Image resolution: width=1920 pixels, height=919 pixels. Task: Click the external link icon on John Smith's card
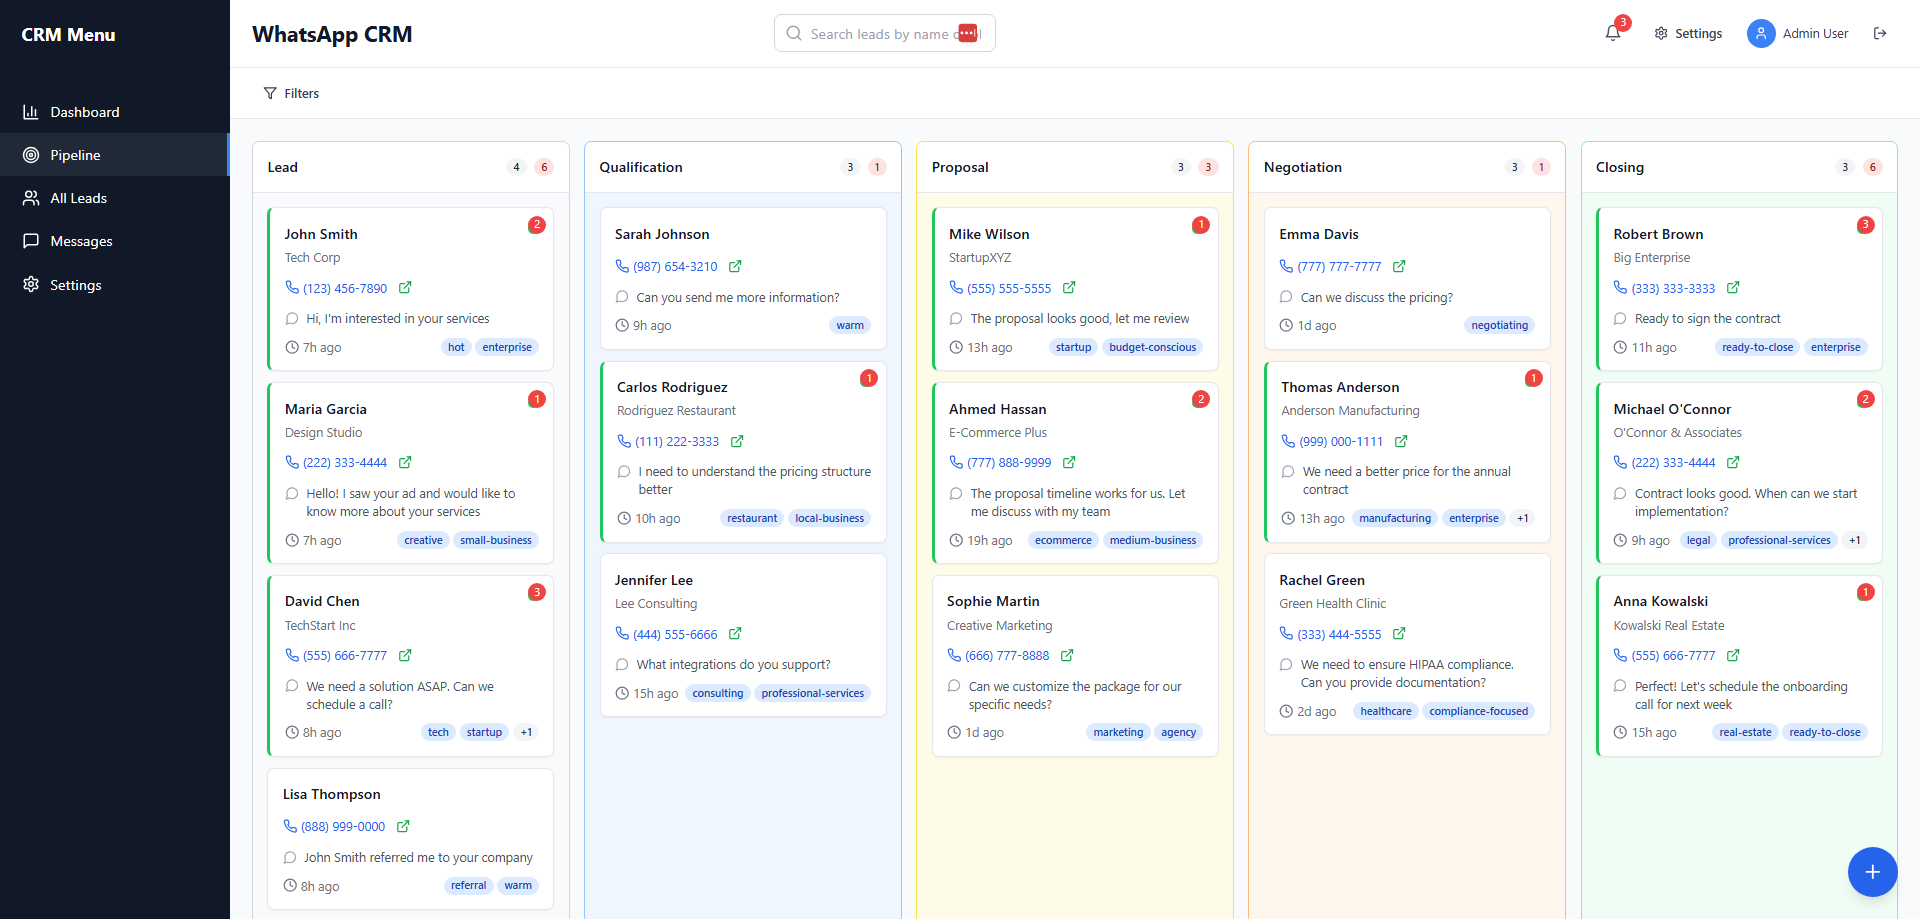tap(404, 288)
